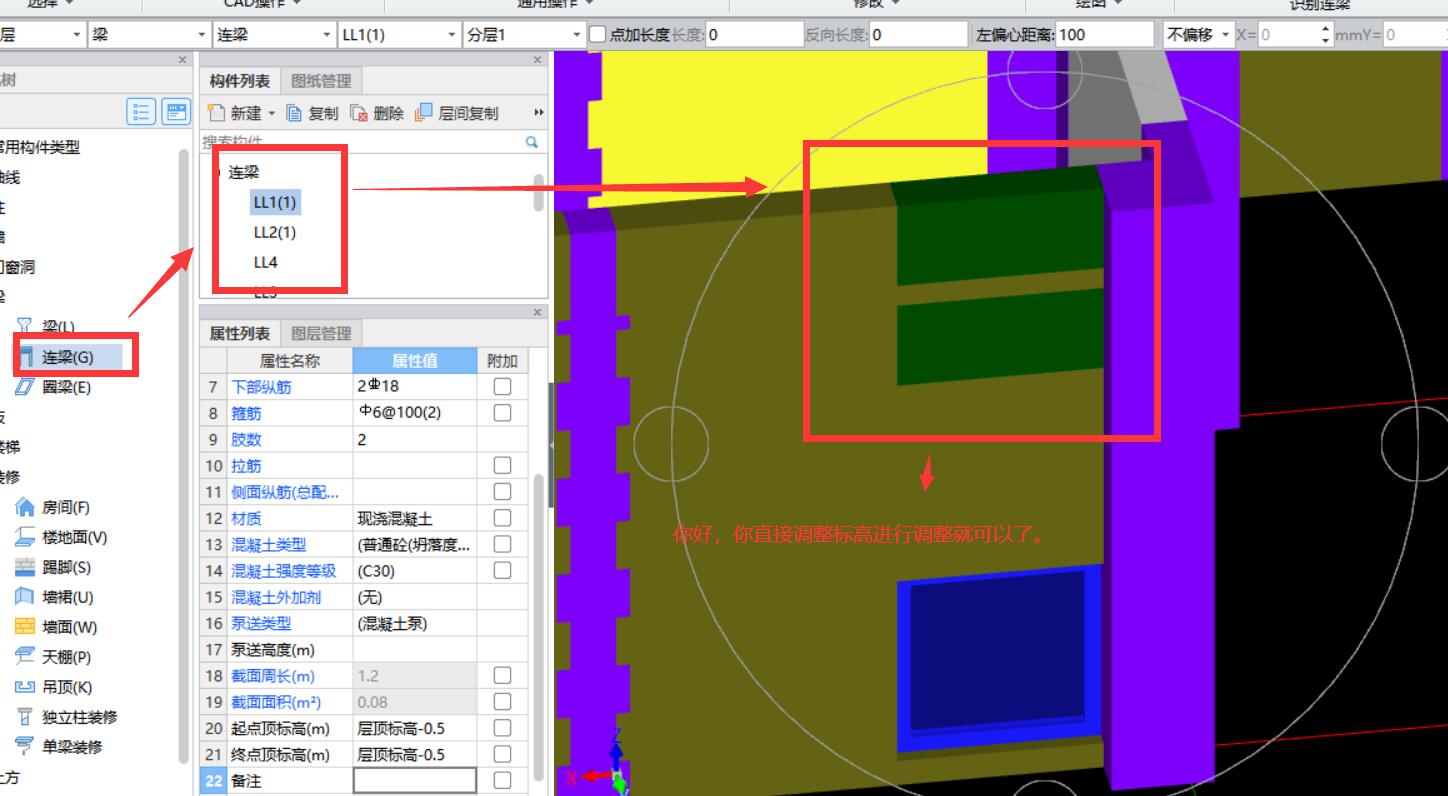Select 墙裙(U) wainscot item
Screen dimensions: 1448x796
55,597
